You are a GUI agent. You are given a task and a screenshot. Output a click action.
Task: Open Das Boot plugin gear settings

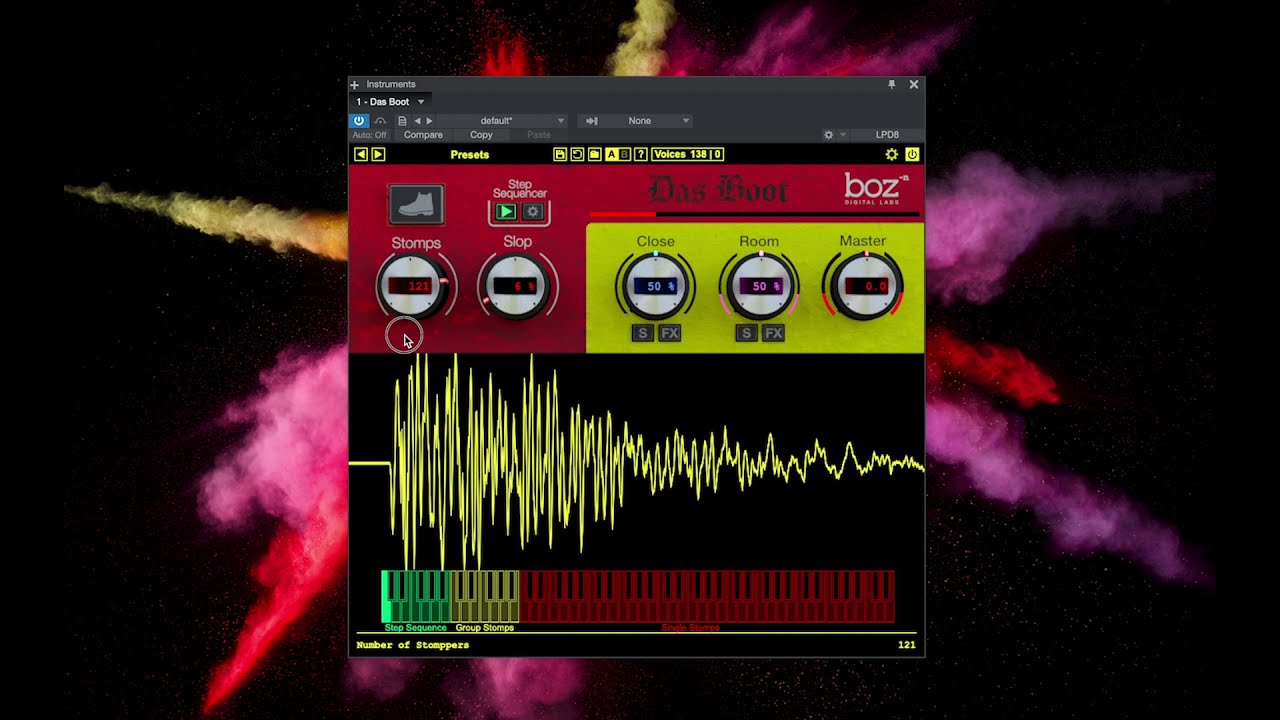[x=892, y=154]
